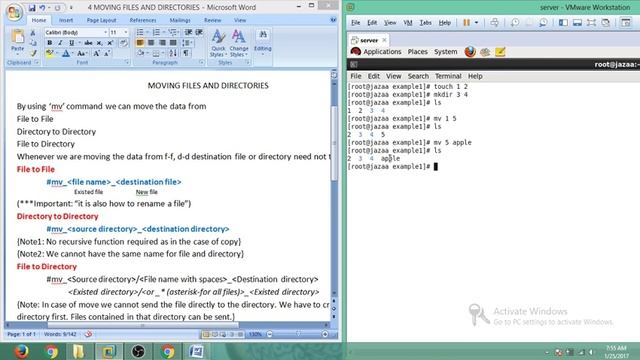Open the Tabs menu in VMware Workstation
The image size is (640, 360).
coord(425,22)
